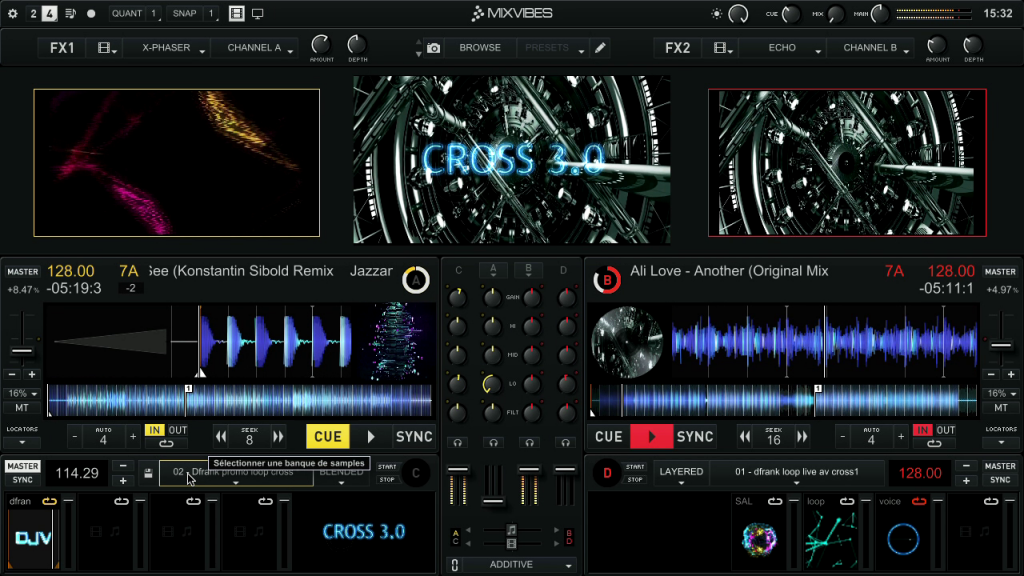The image size is (1024, 576).
Task: Open settings via the gear icon
Action: [x=12, y=13]
